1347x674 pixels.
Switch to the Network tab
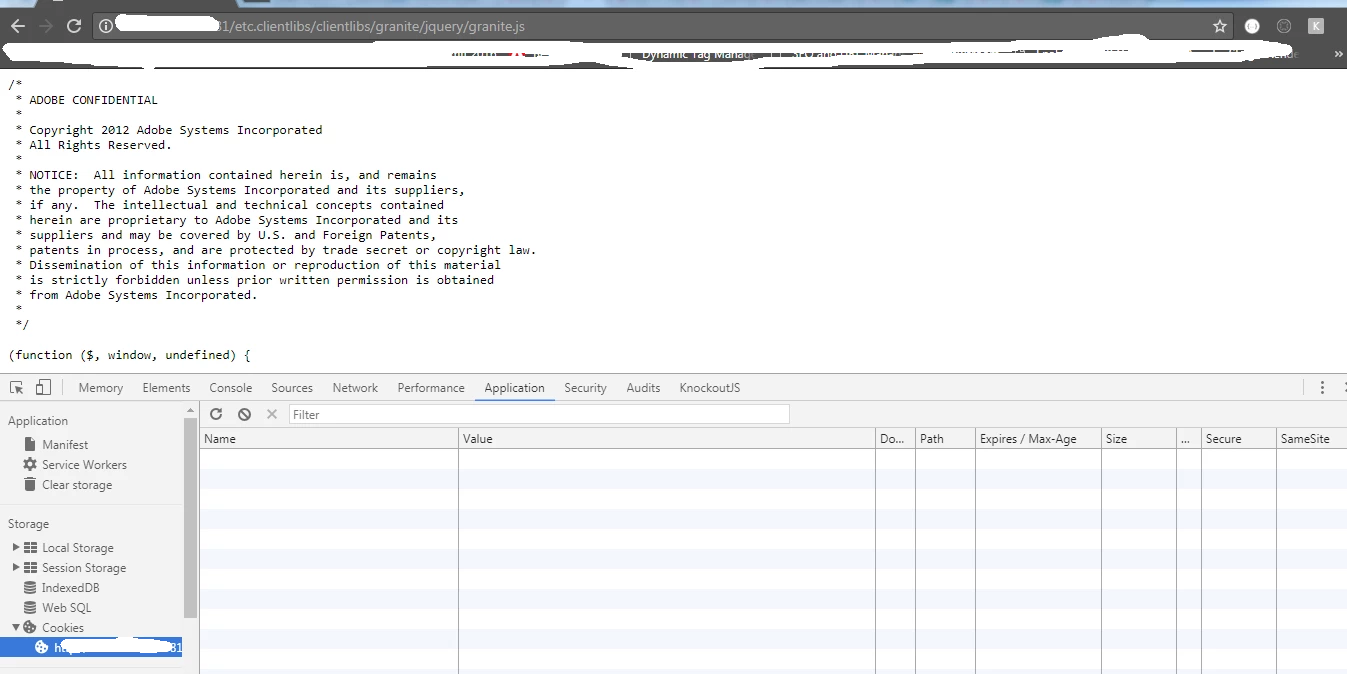[355, 388]
